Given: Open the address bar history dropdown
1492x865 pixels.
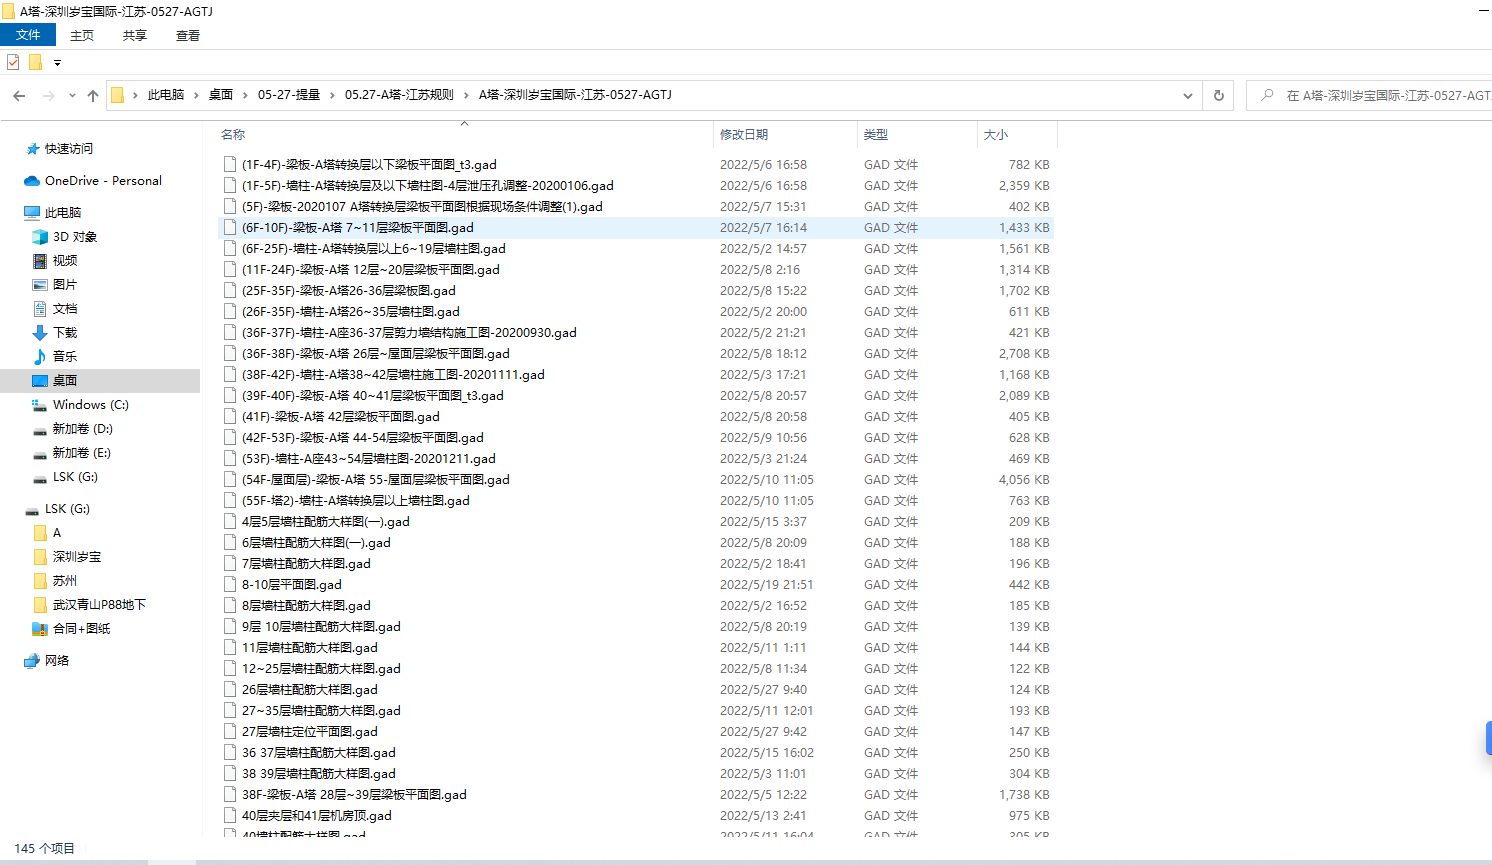Looking at the screenshot, I should [1187, 96].
